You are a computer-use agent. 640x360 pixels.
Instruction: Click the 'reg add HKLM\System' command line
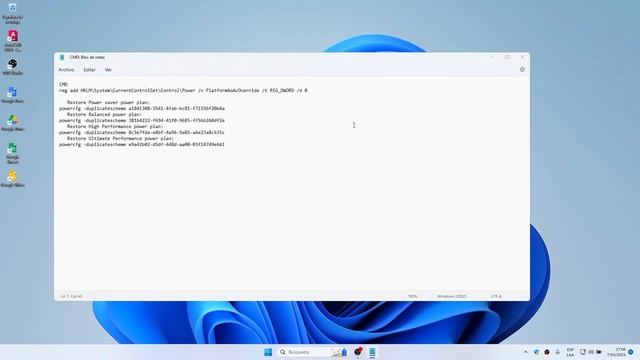(183, 90)
